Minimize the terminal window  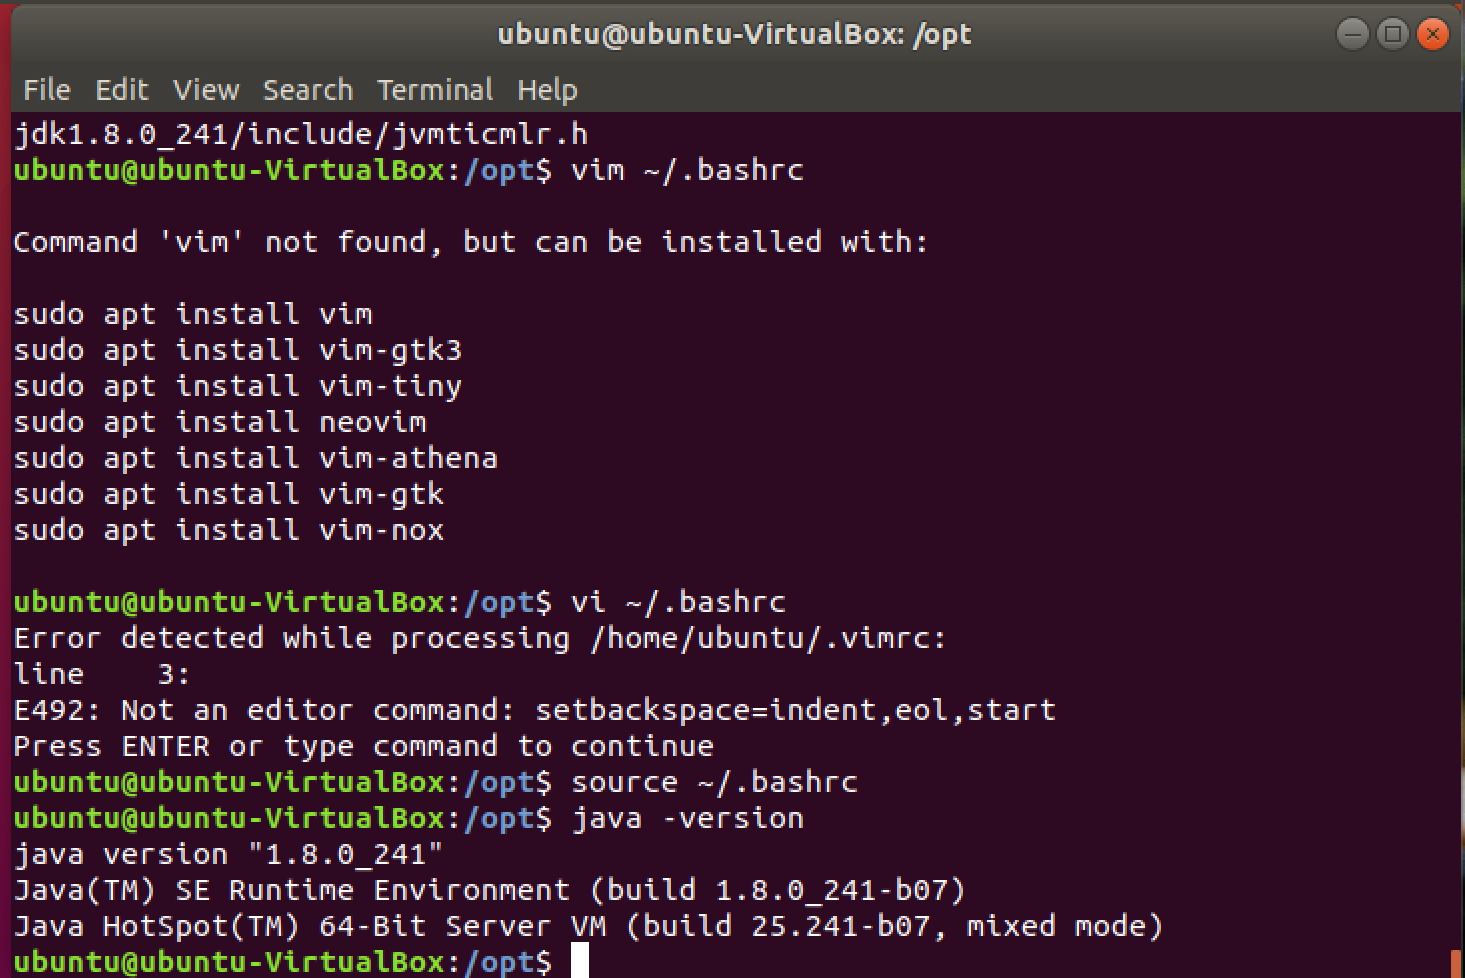[x=1352, y=34]
